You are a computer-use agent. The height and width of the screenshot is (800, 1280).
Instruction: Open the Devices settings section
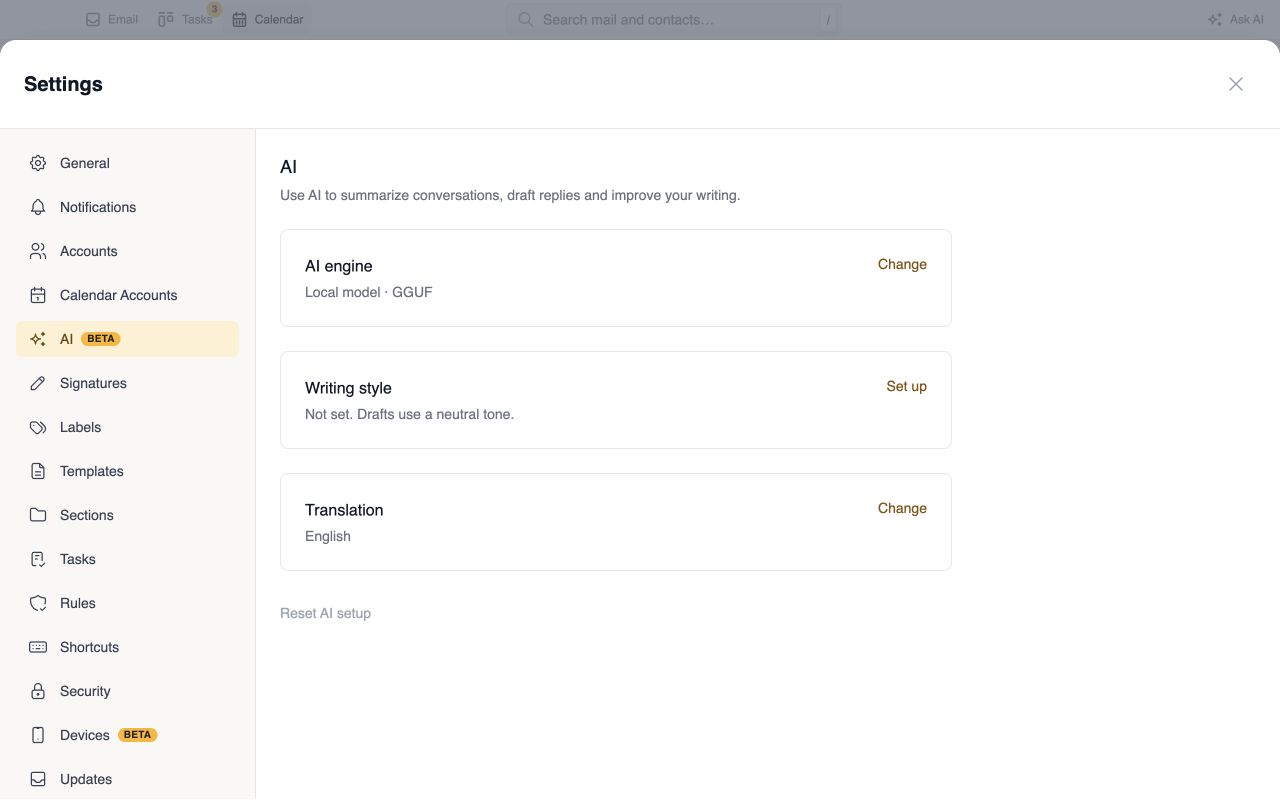click(x=127, y=735)
